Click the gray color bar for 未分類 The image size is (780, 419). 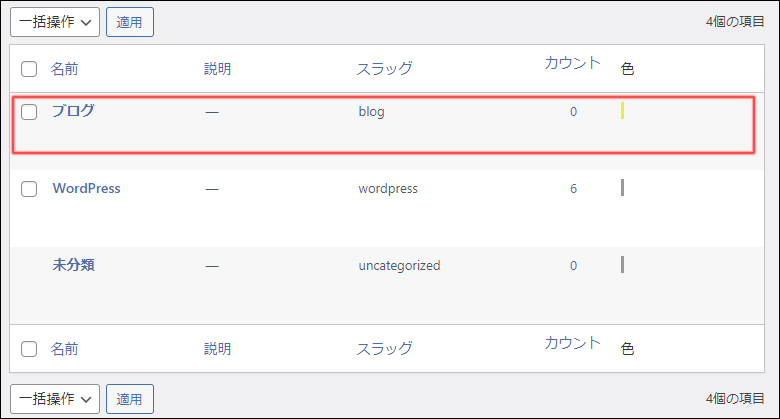point(622,264)
